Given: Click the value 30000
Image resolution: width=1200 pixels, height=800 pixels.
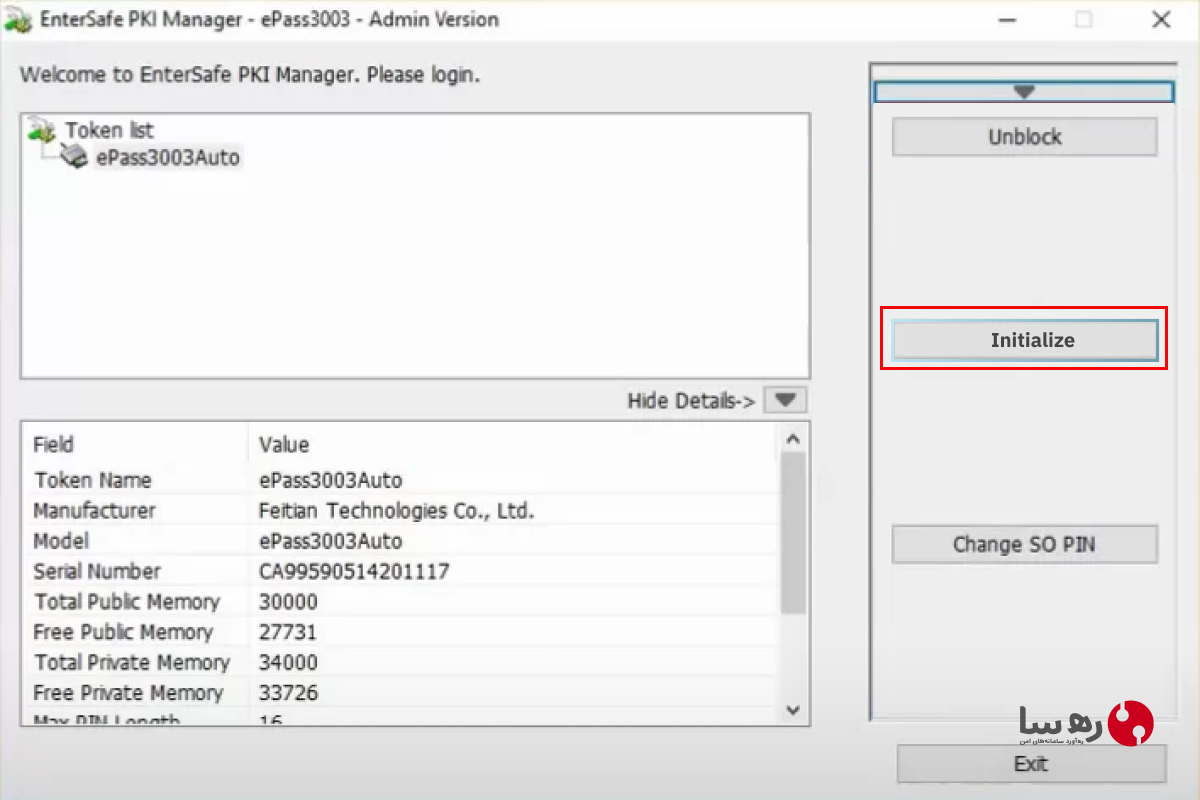Looking at the screenshot, I should (288, 602).
